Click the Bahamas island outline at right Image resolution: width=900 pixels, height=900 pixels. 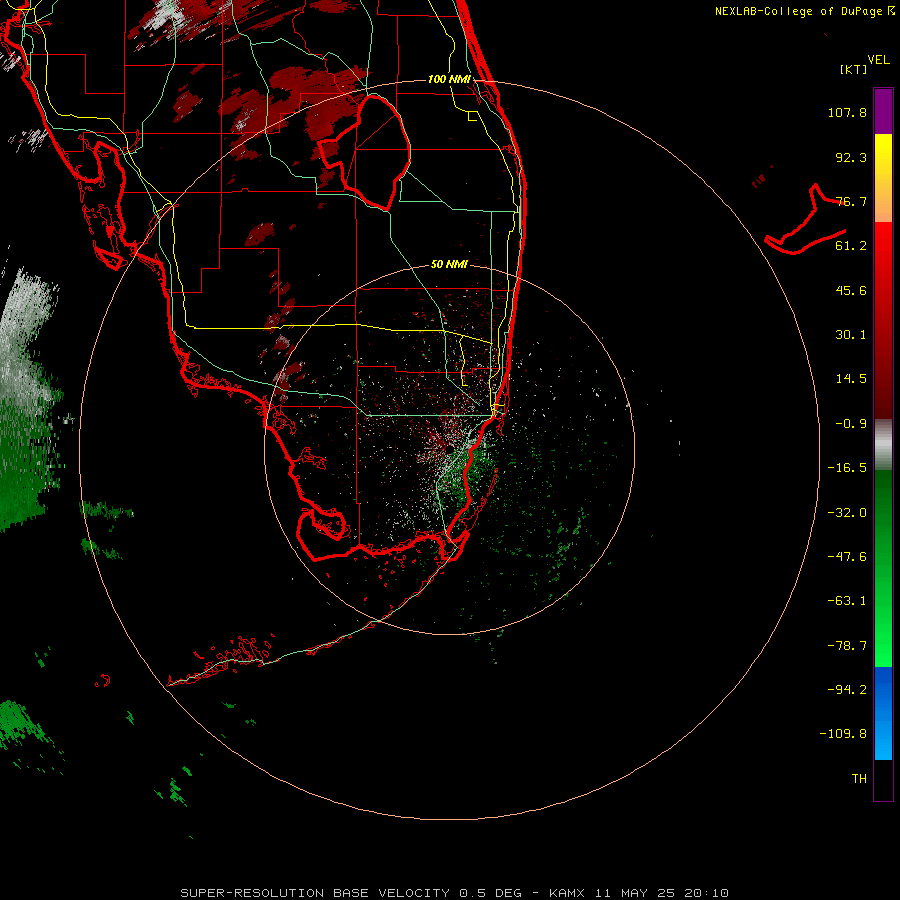pyautogui.click(x=806, y=221)
